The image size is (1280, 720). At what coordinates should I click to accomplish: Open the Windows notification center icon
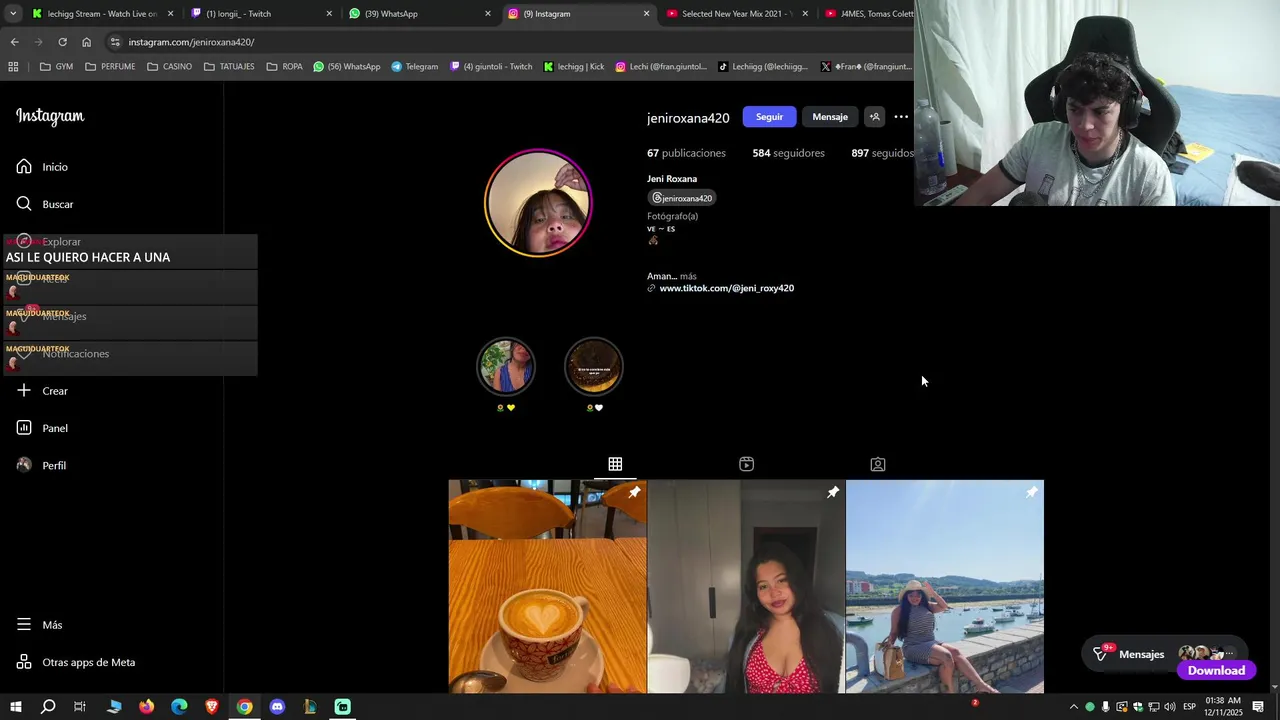pos(1258,707)
